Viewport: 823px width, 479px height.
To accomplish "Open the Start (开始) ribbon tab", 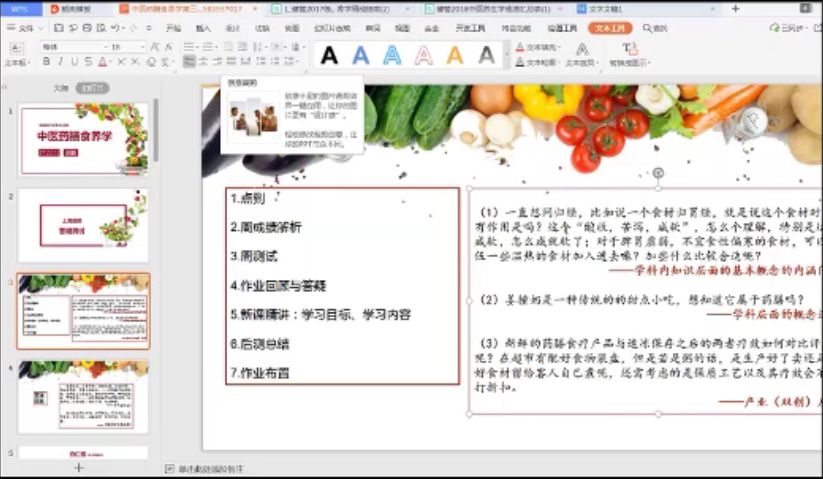I will pyautogui.click(x=173, y=28).
